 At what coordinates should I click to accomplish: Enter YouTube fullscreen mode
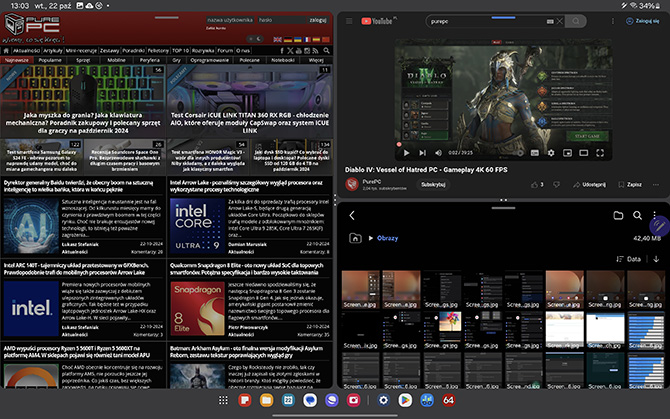coord(600,153)
